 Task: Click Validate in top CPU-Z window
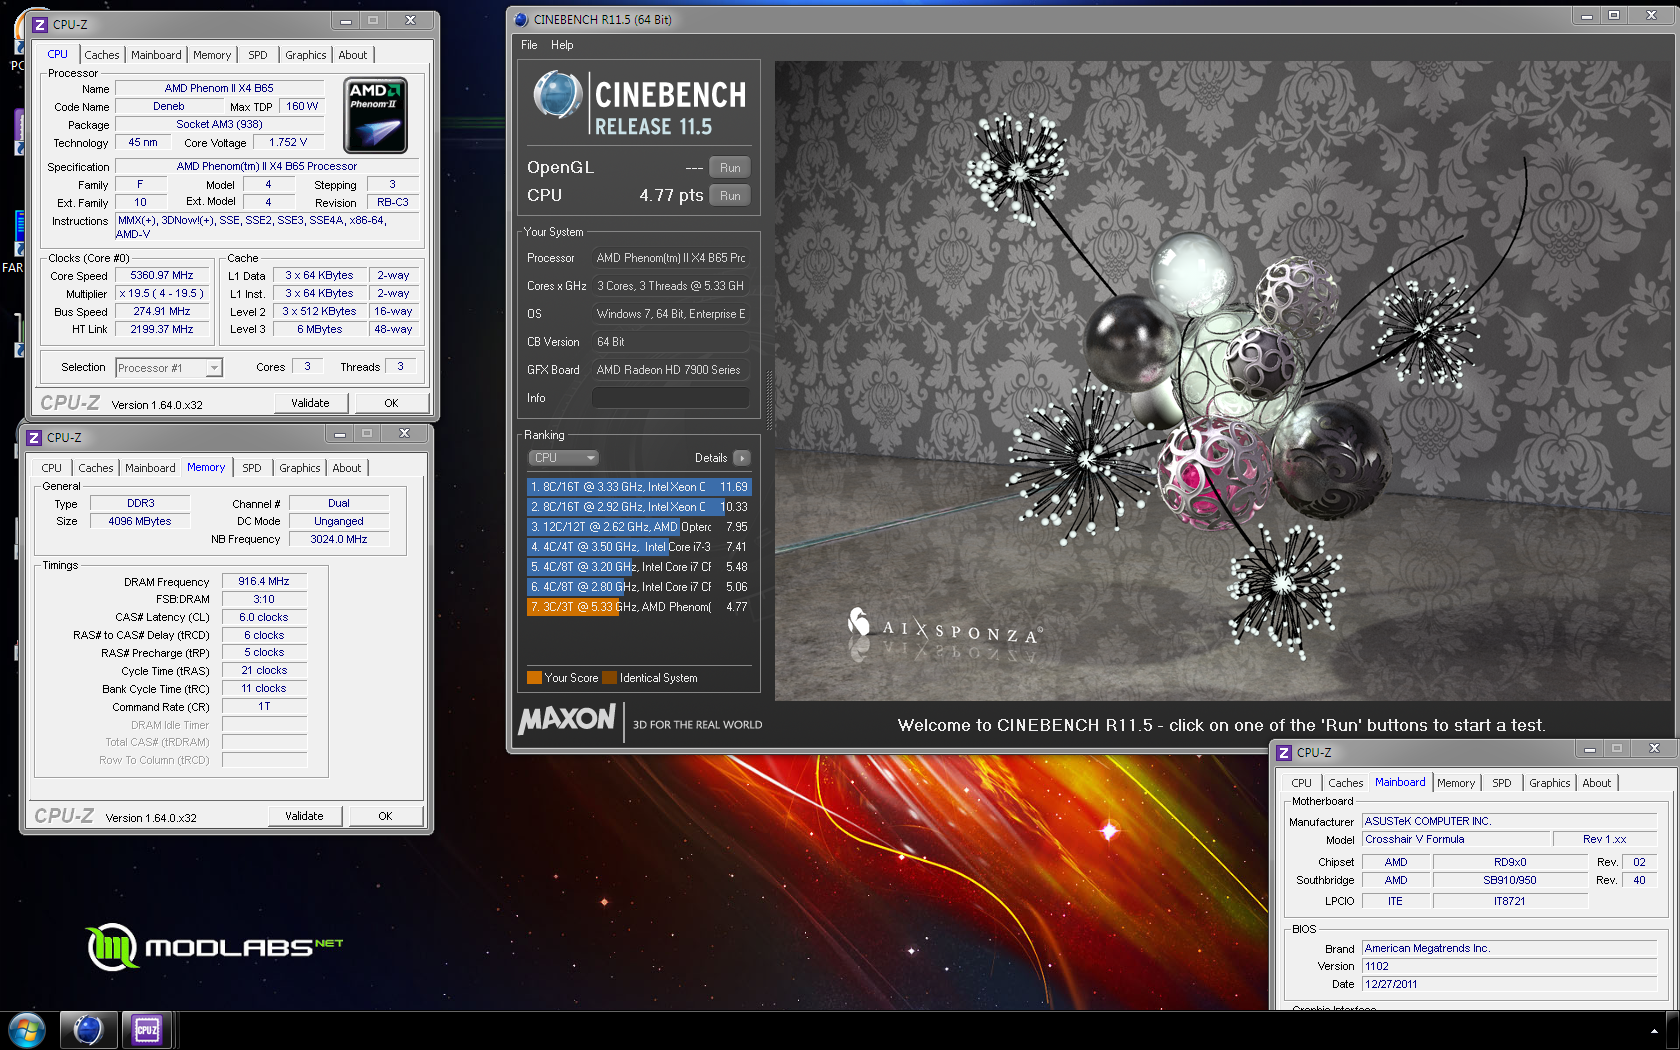(x=310, y=403)
